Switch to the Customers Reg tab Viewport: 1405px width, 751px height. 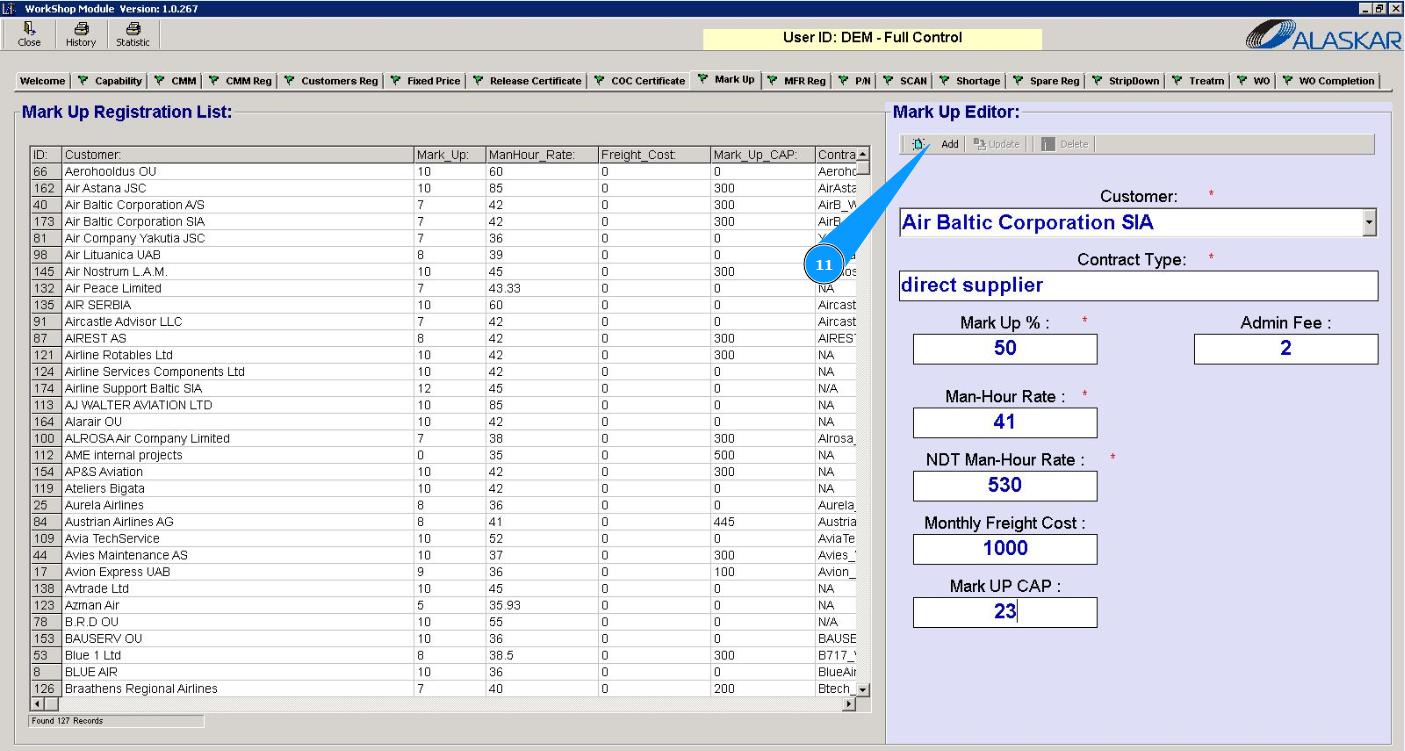(330, 81)
